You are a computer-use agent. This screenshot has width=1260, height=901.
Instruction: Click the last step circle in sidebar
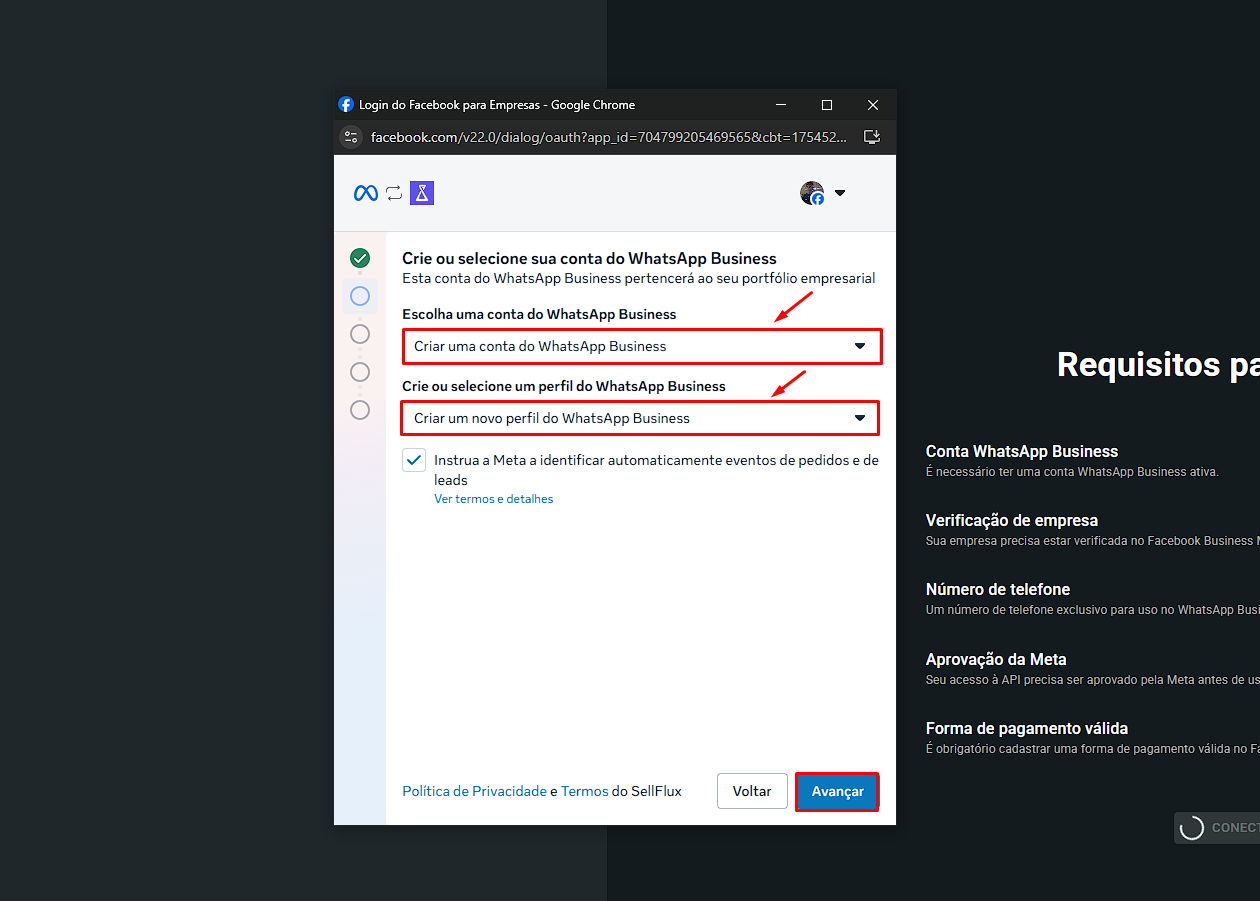(x=360, y=410)
